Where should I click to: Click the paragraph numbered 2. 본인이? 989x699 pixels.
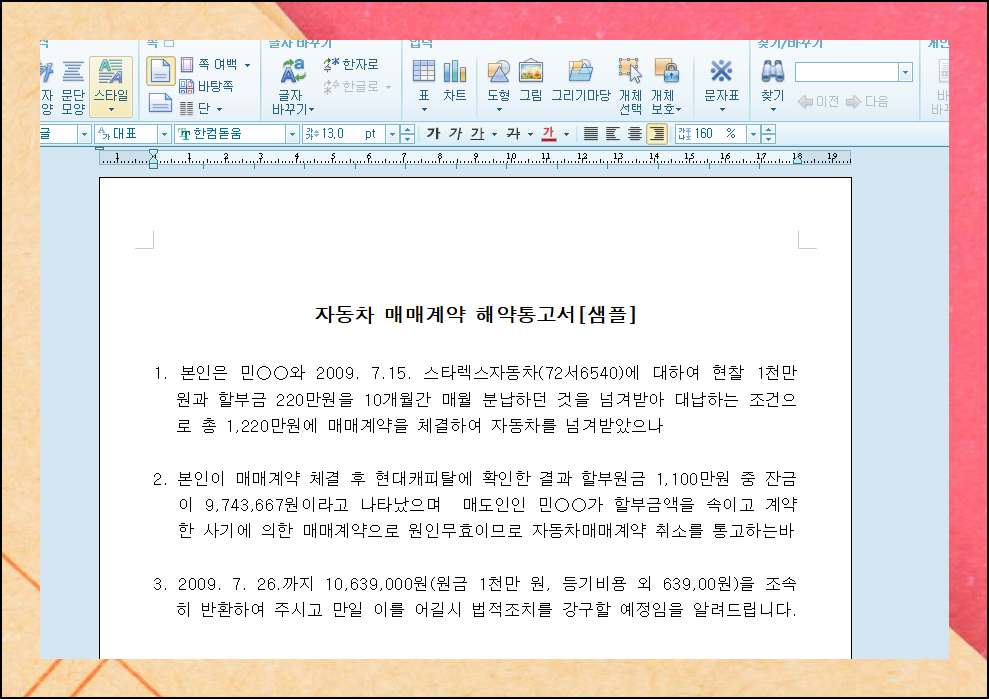[x=475, y=505]
